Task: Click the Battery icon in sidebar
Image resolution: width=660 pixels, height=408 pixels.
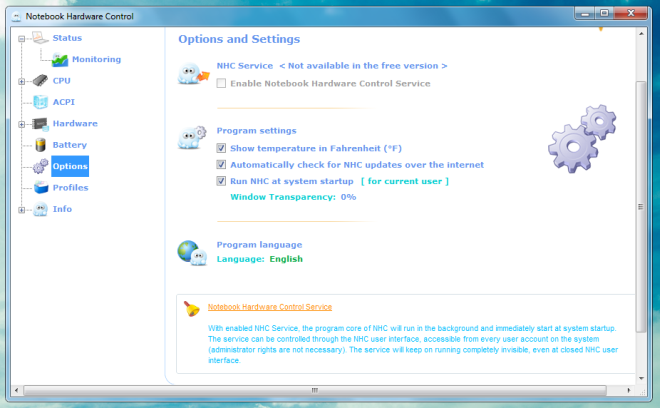Action: coord(40,145)
